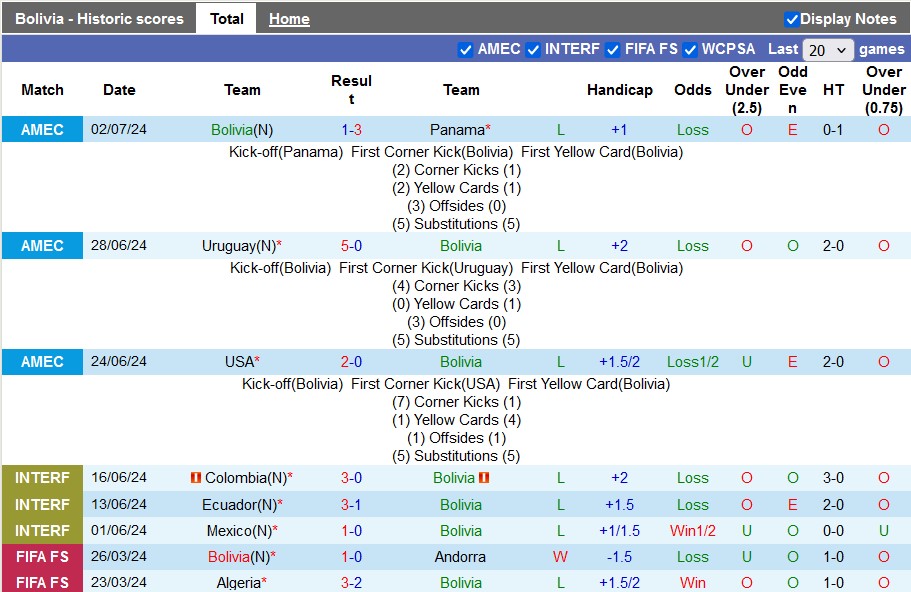Click the red card icon beside Colombia(N)
Viewport: 911px width, 592px height.
(196, 478)
